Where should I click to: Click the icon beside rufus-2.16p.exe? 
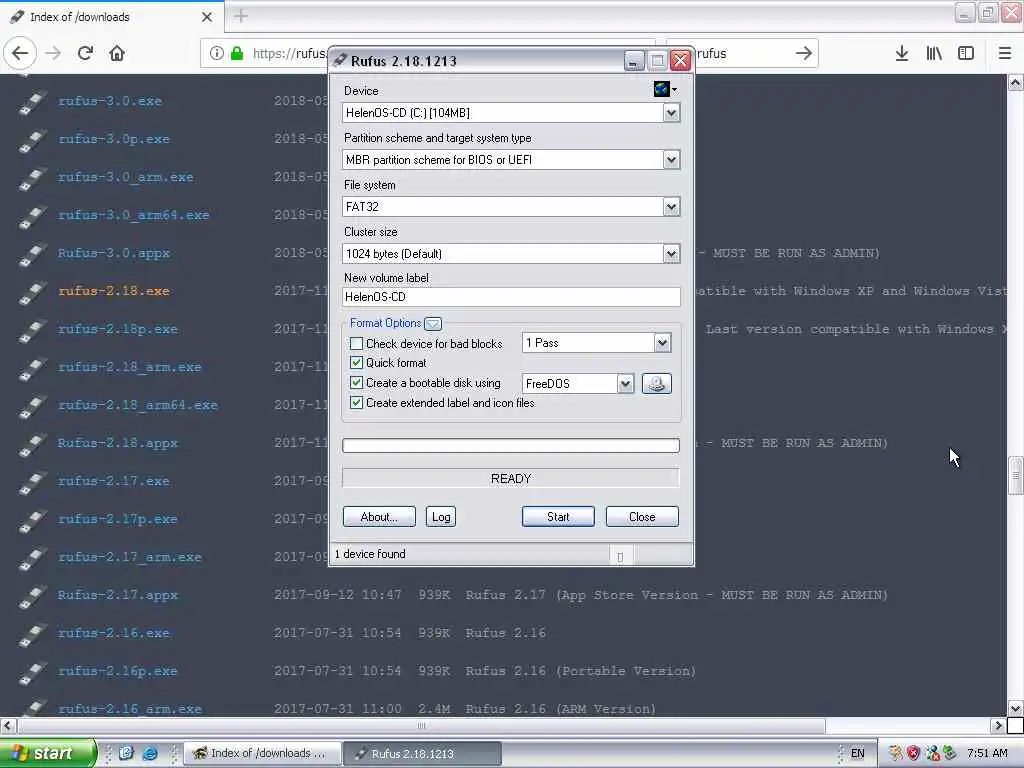click(33, 672)
